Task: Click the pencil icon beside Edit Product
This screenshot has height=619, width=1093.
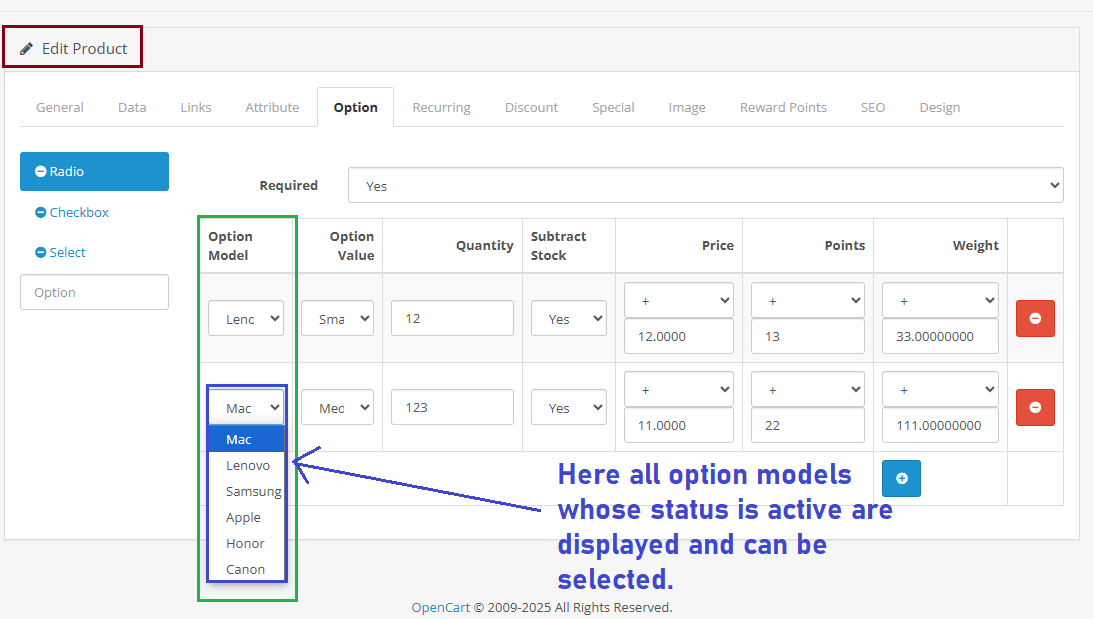Action: click(x=27, y=49)
